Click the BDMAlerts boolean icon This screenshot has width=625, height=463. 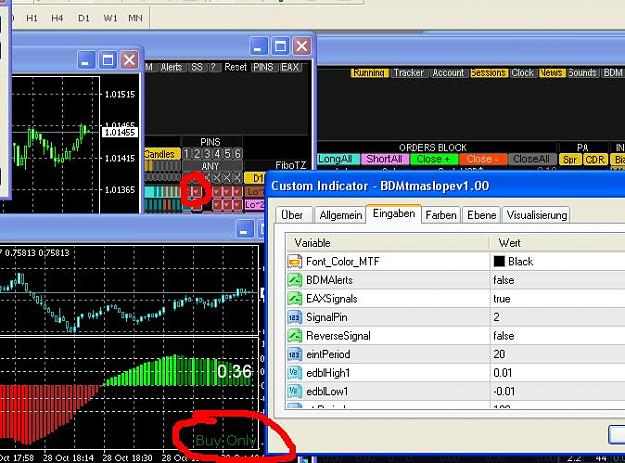295,280
